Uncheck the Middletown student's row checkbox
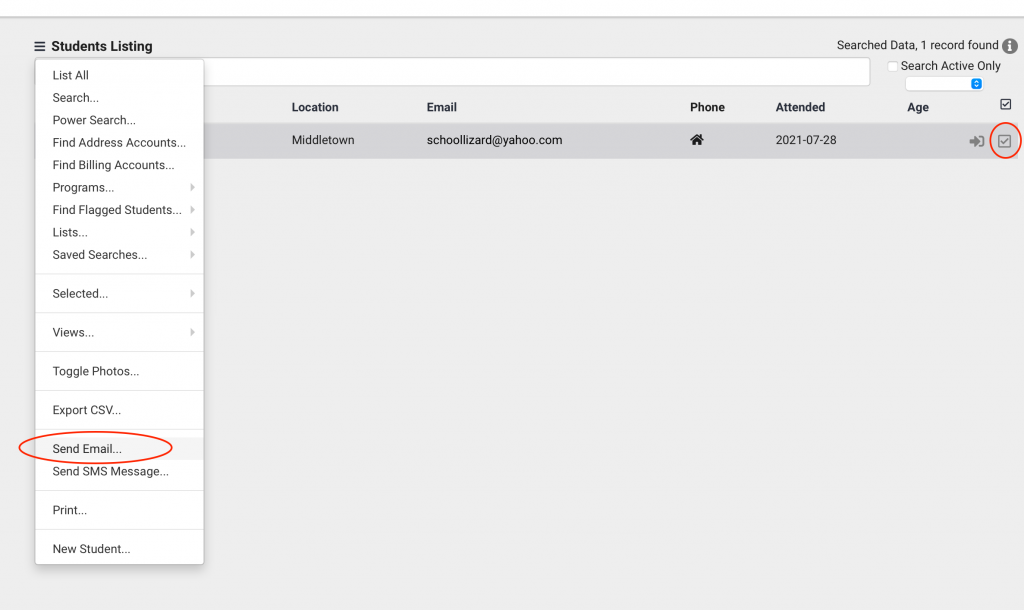 pyautogui.click(x=1005, y=140)
